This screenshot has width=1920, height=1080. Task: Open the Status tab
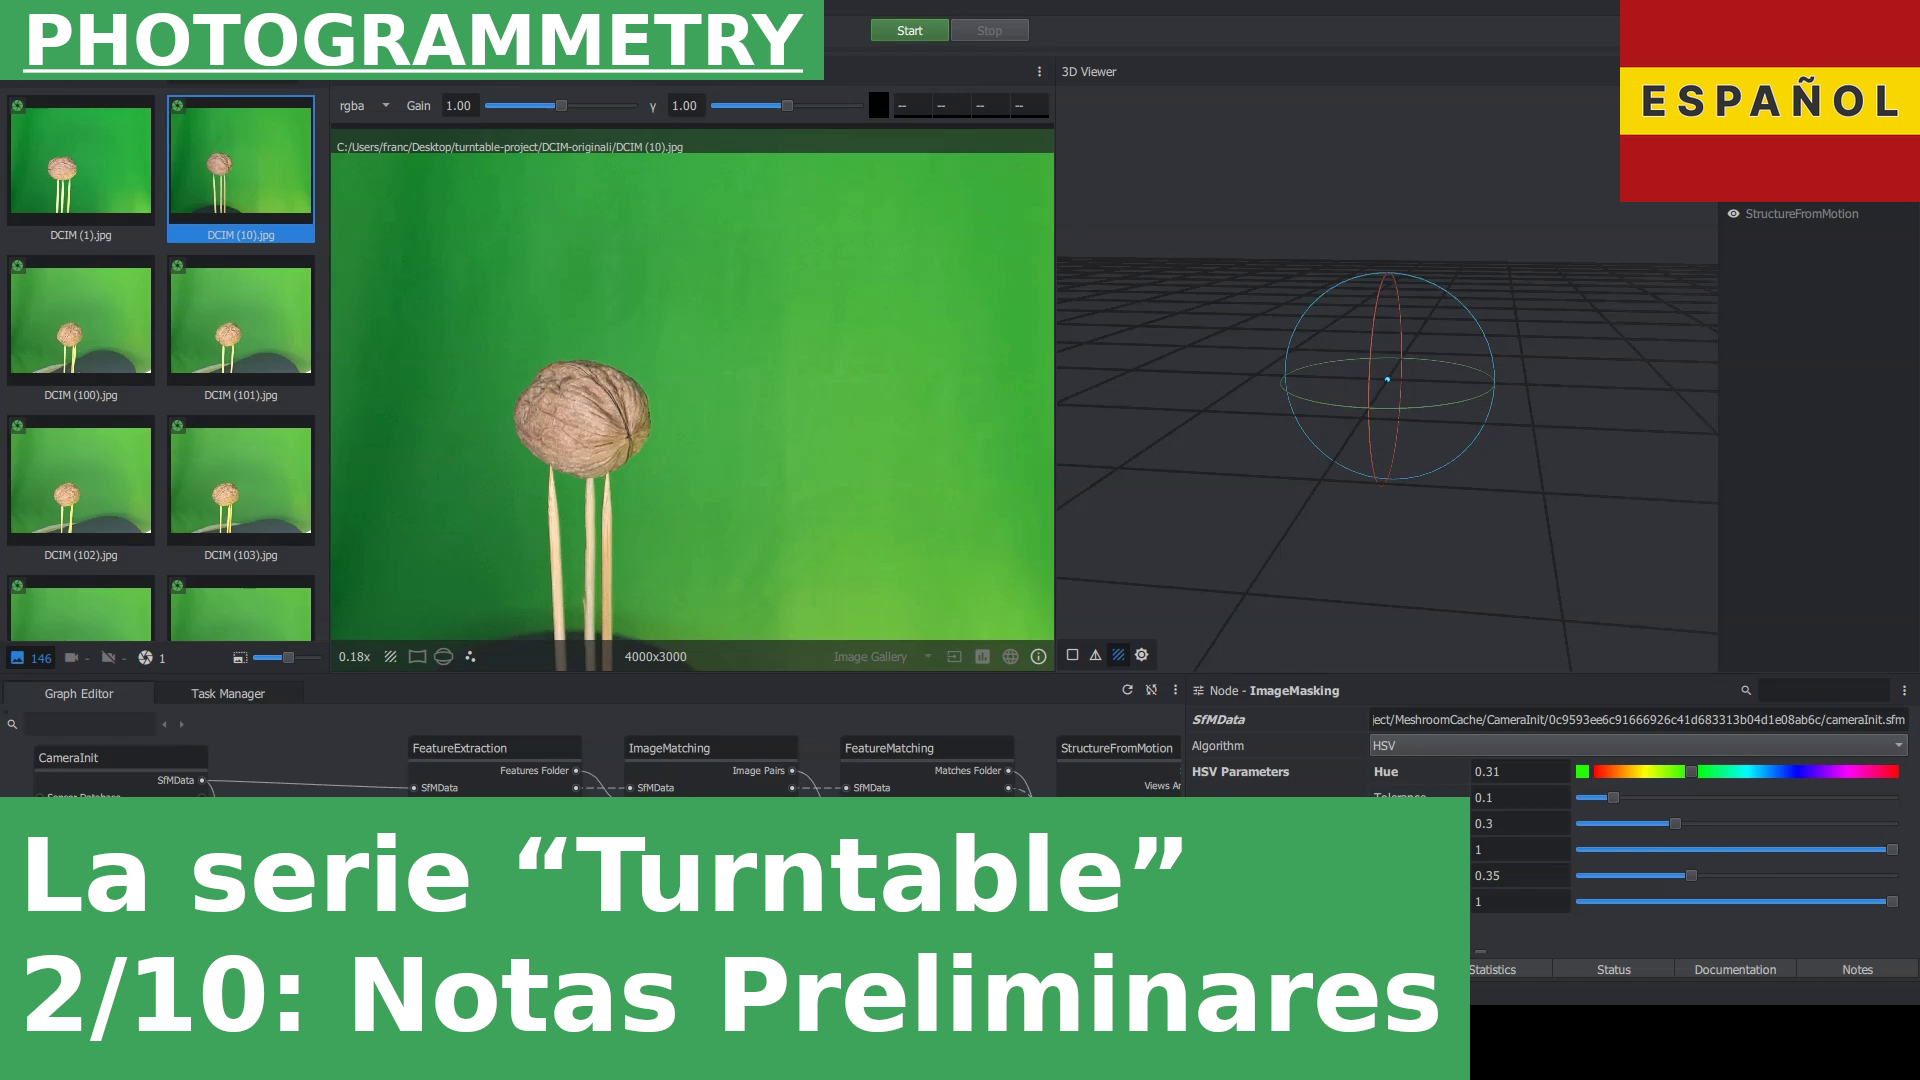point(1613,970)
